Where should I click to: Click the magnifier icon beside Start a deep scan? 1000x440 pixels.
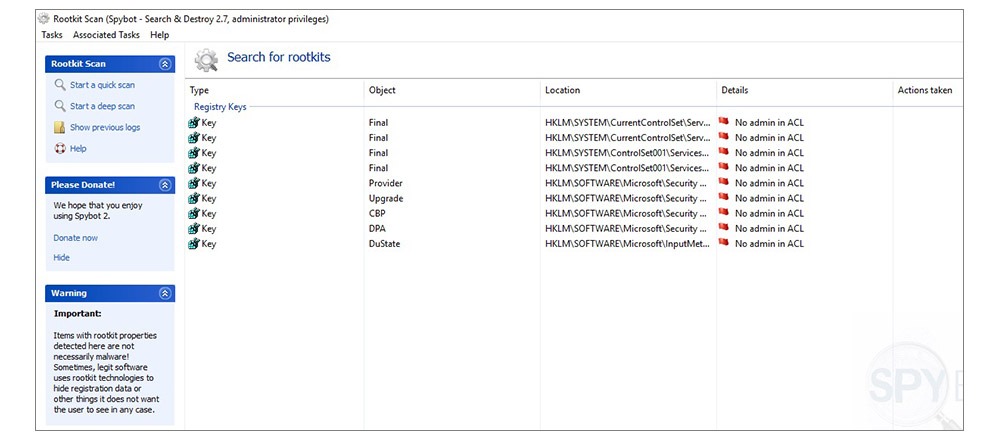(x=60, y=106)
